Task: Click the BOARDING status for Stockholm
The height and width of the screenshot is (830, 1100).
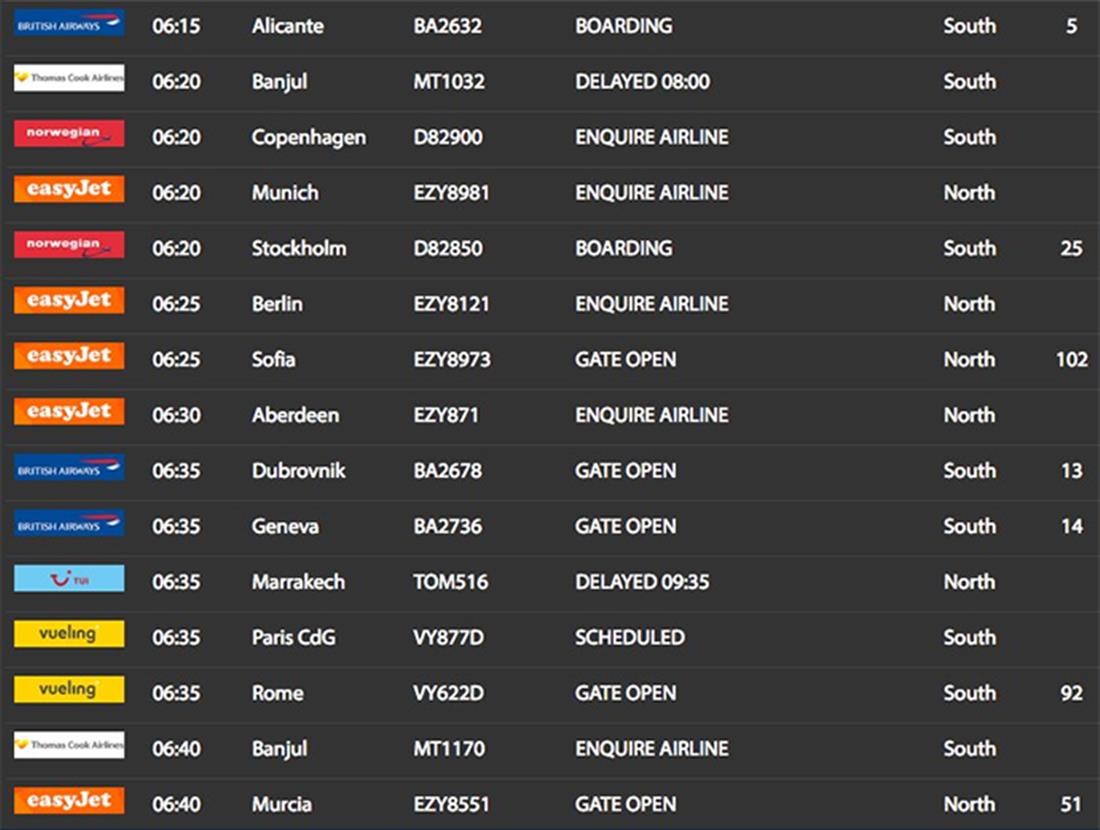Action: [x=624, y=248]
